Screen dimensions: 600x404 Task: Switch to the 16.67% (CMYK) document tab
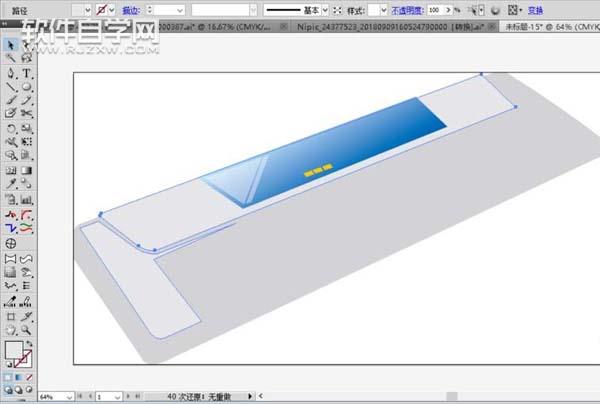214,26
